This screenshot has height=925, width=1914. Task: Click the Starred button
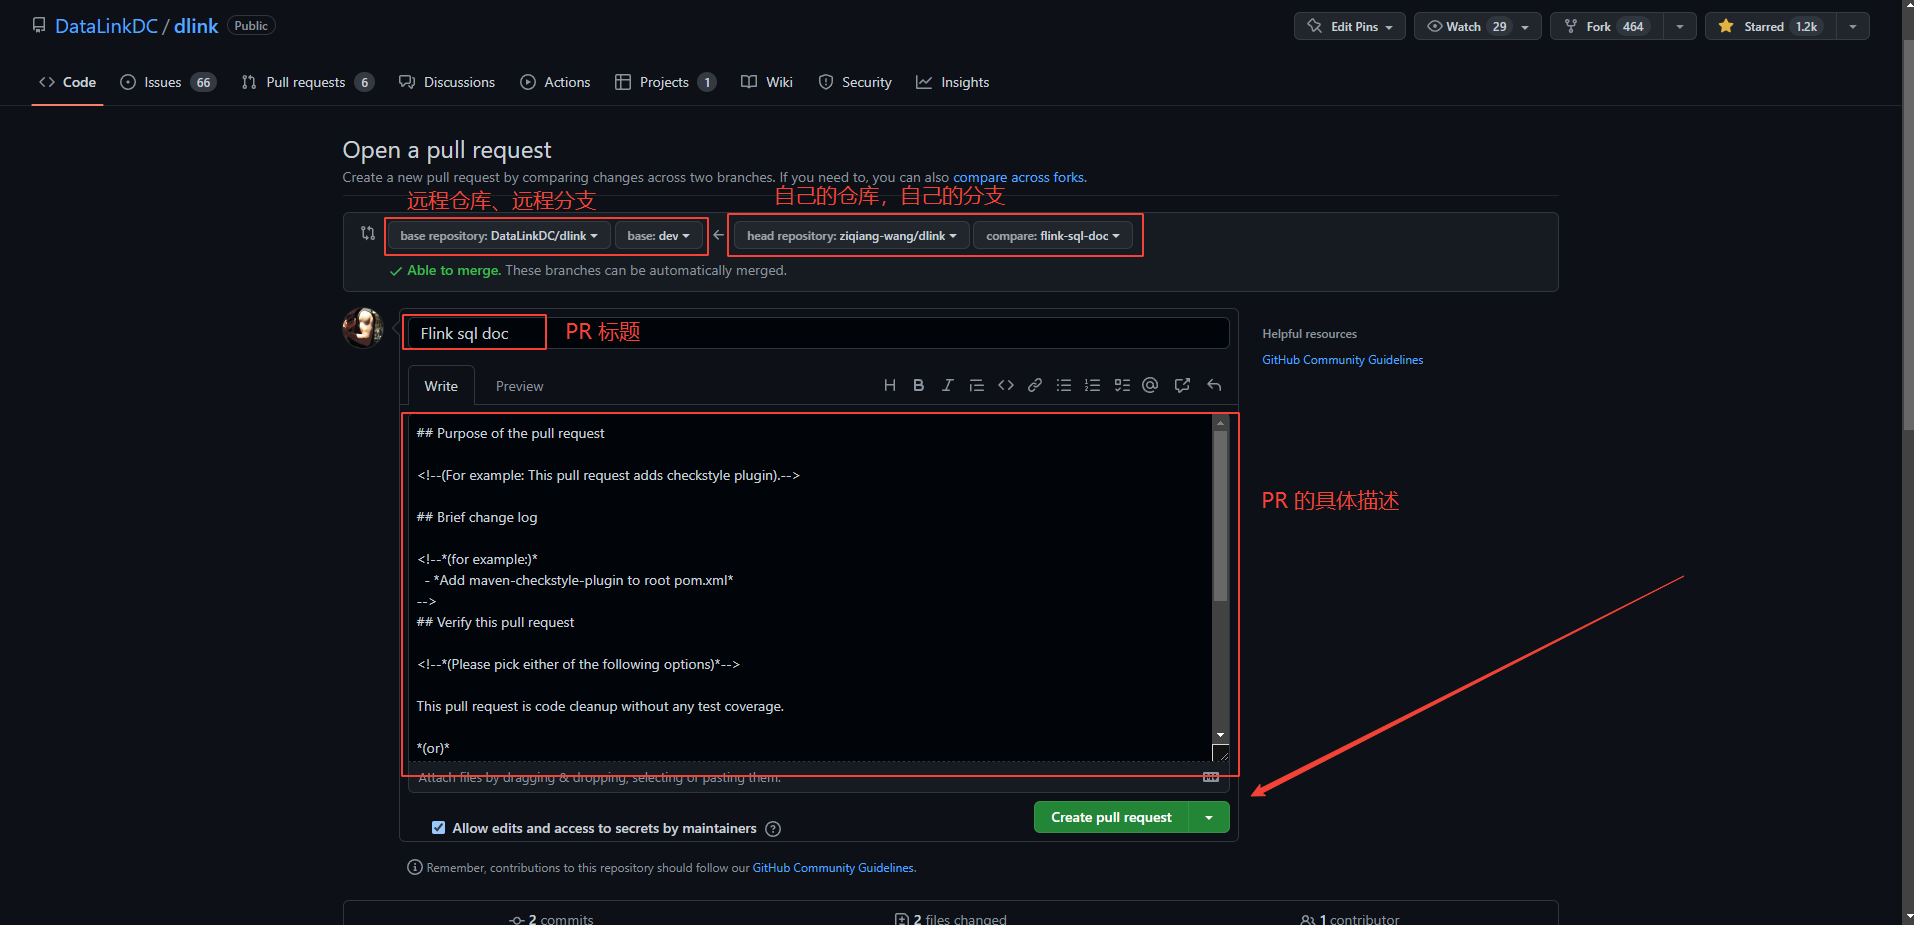(1771, 26)
